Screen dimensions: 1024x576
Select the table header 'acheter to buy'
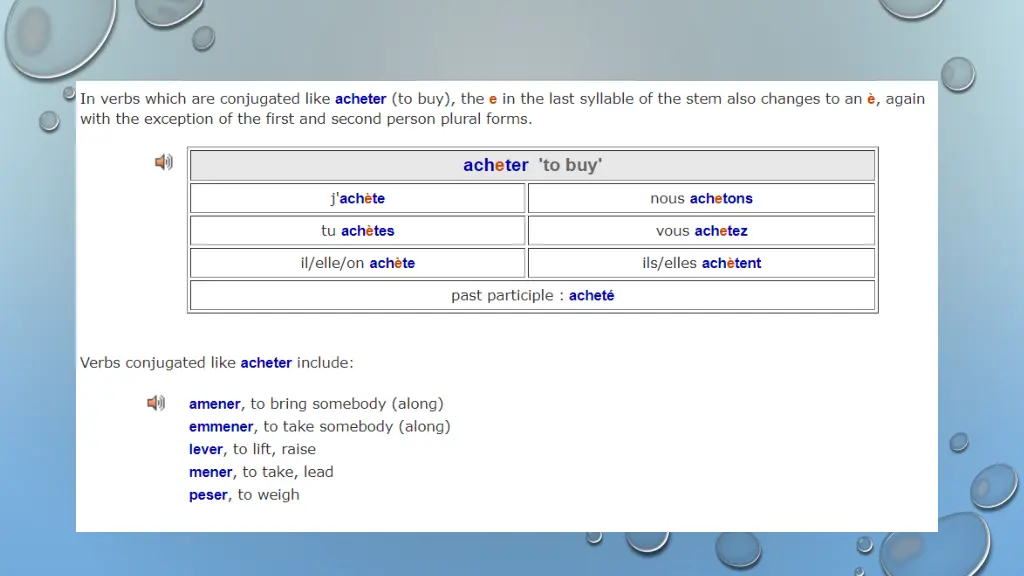[532, 165]
